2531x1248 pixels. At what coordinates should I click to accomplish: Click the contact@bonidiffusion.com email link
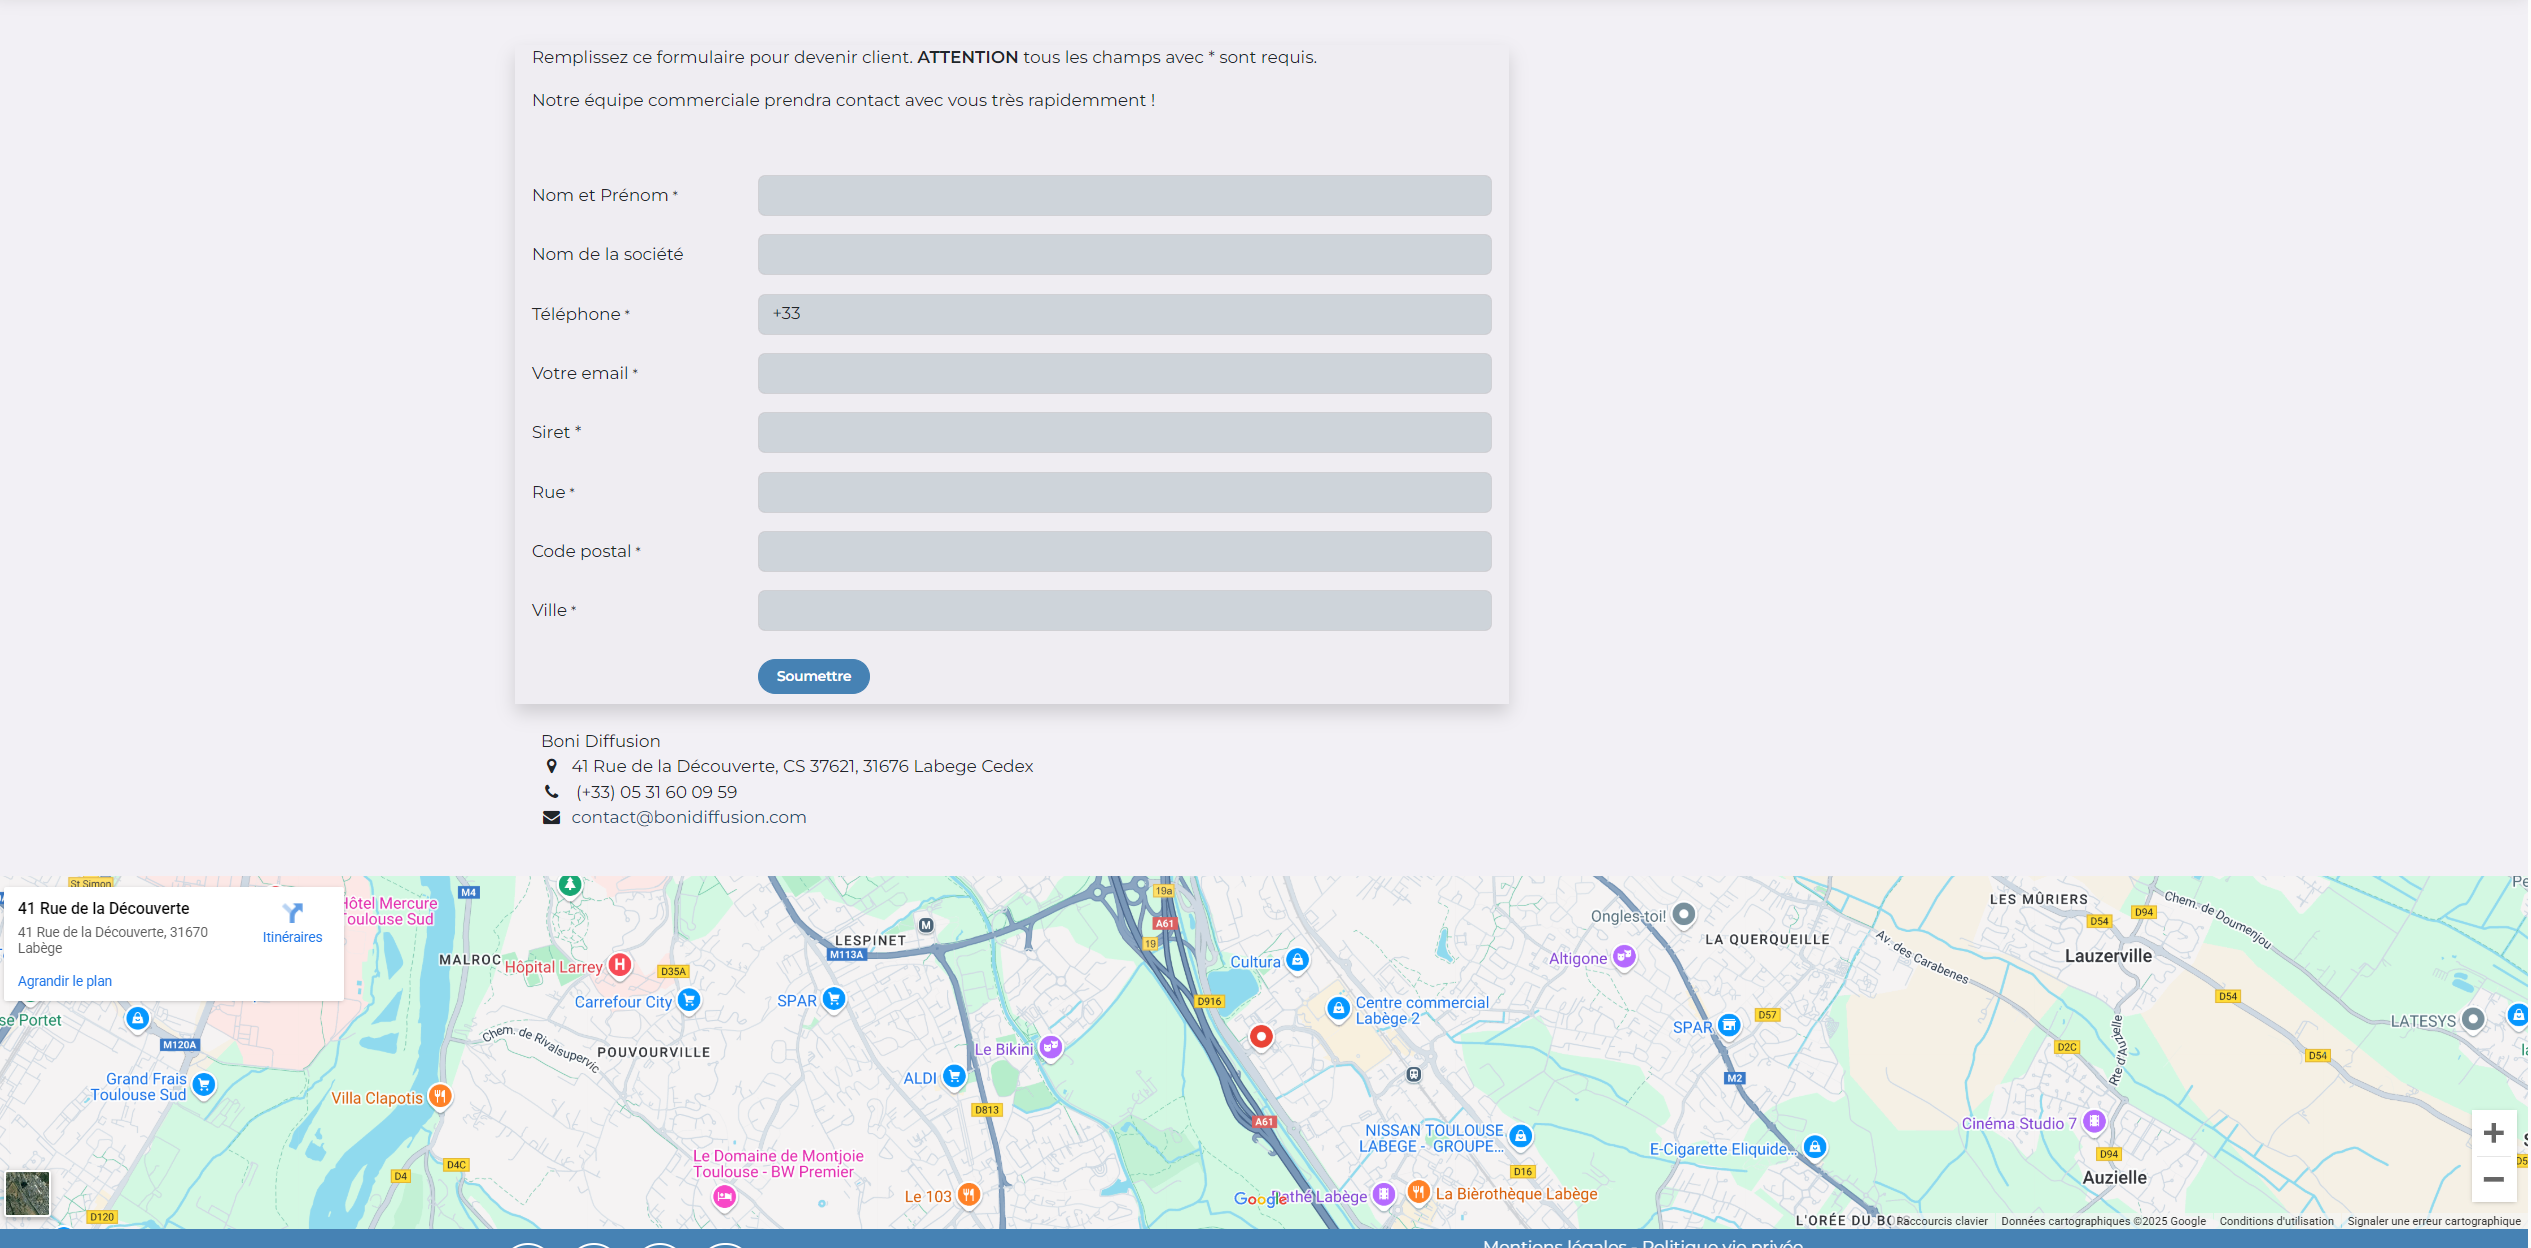pos(688,817)
